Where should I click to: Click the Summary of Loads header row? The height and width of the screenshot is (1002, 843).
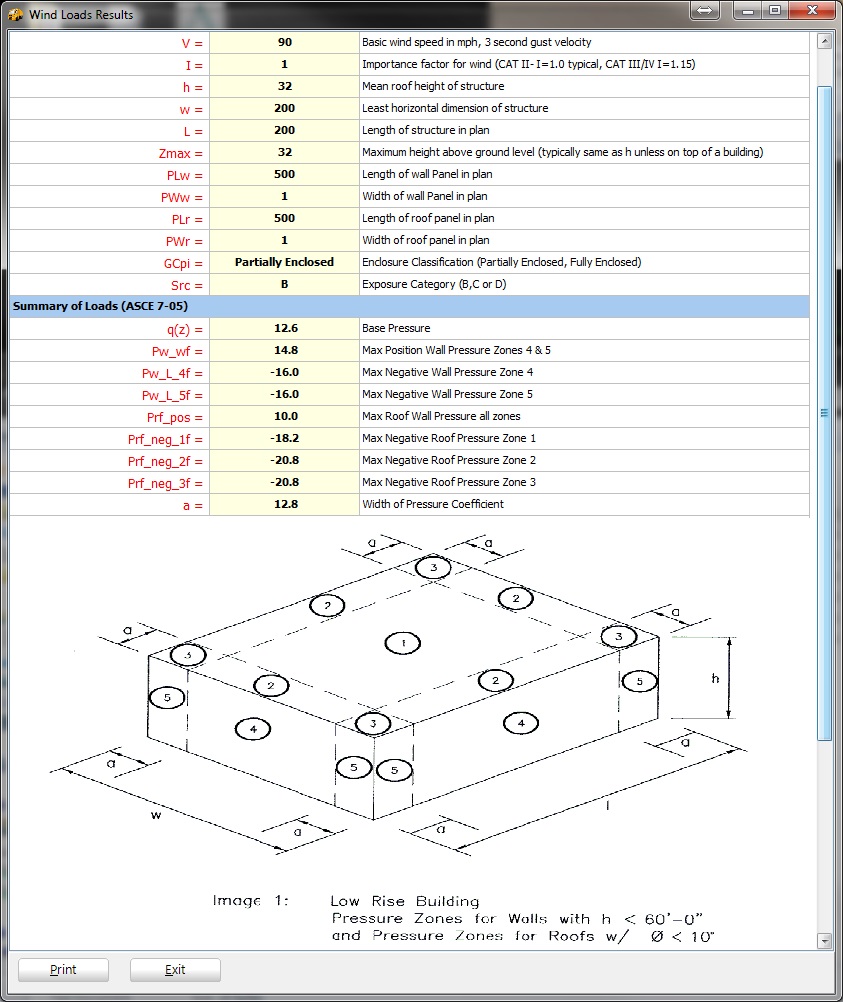(x=408, y=306)
